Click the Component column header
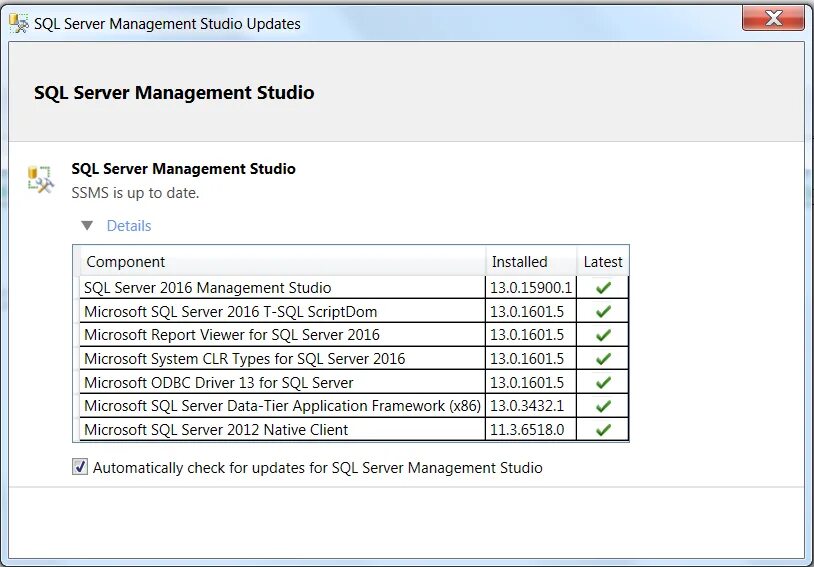This screenshot has height=567, width=814. pos(126,262)
